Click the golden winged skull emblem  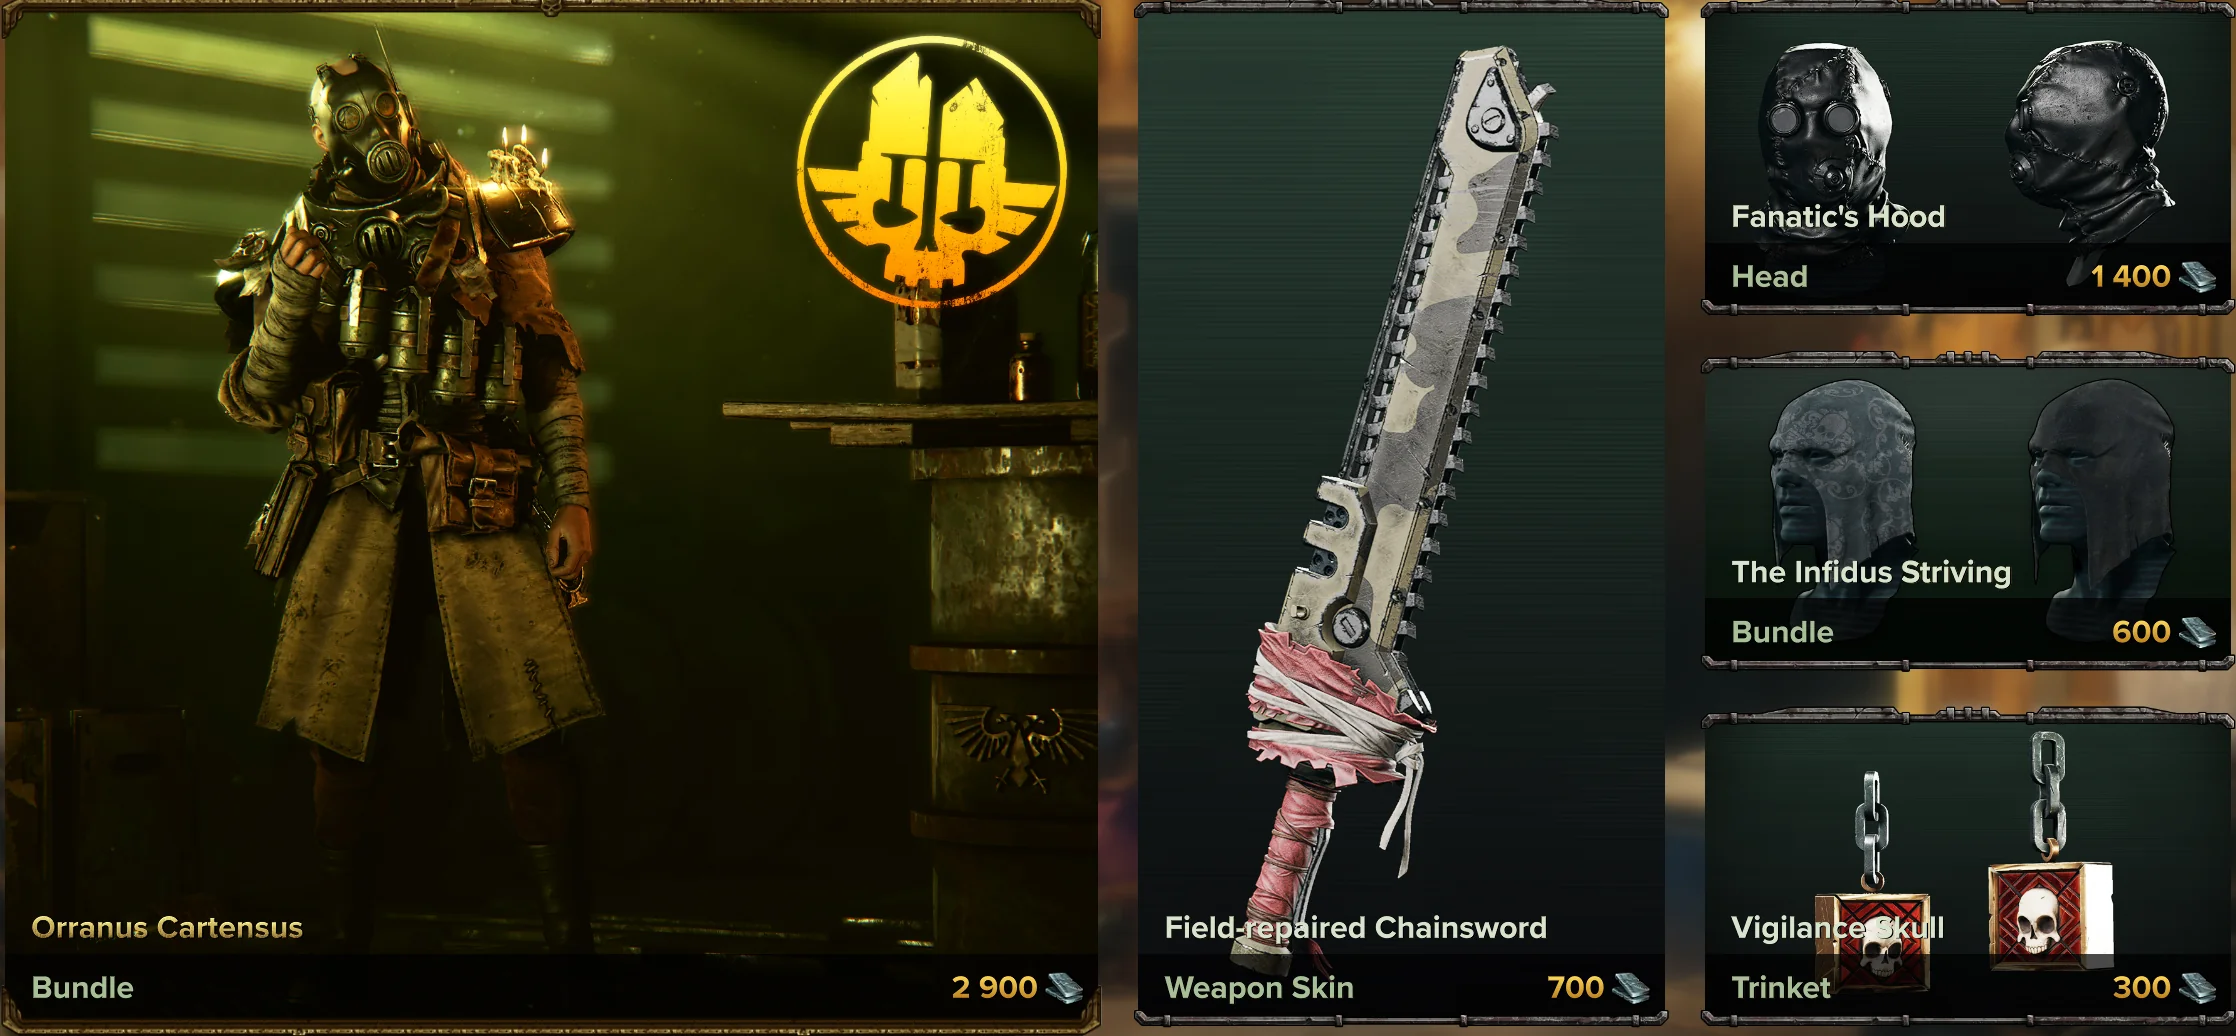click(x=932, y=172)
